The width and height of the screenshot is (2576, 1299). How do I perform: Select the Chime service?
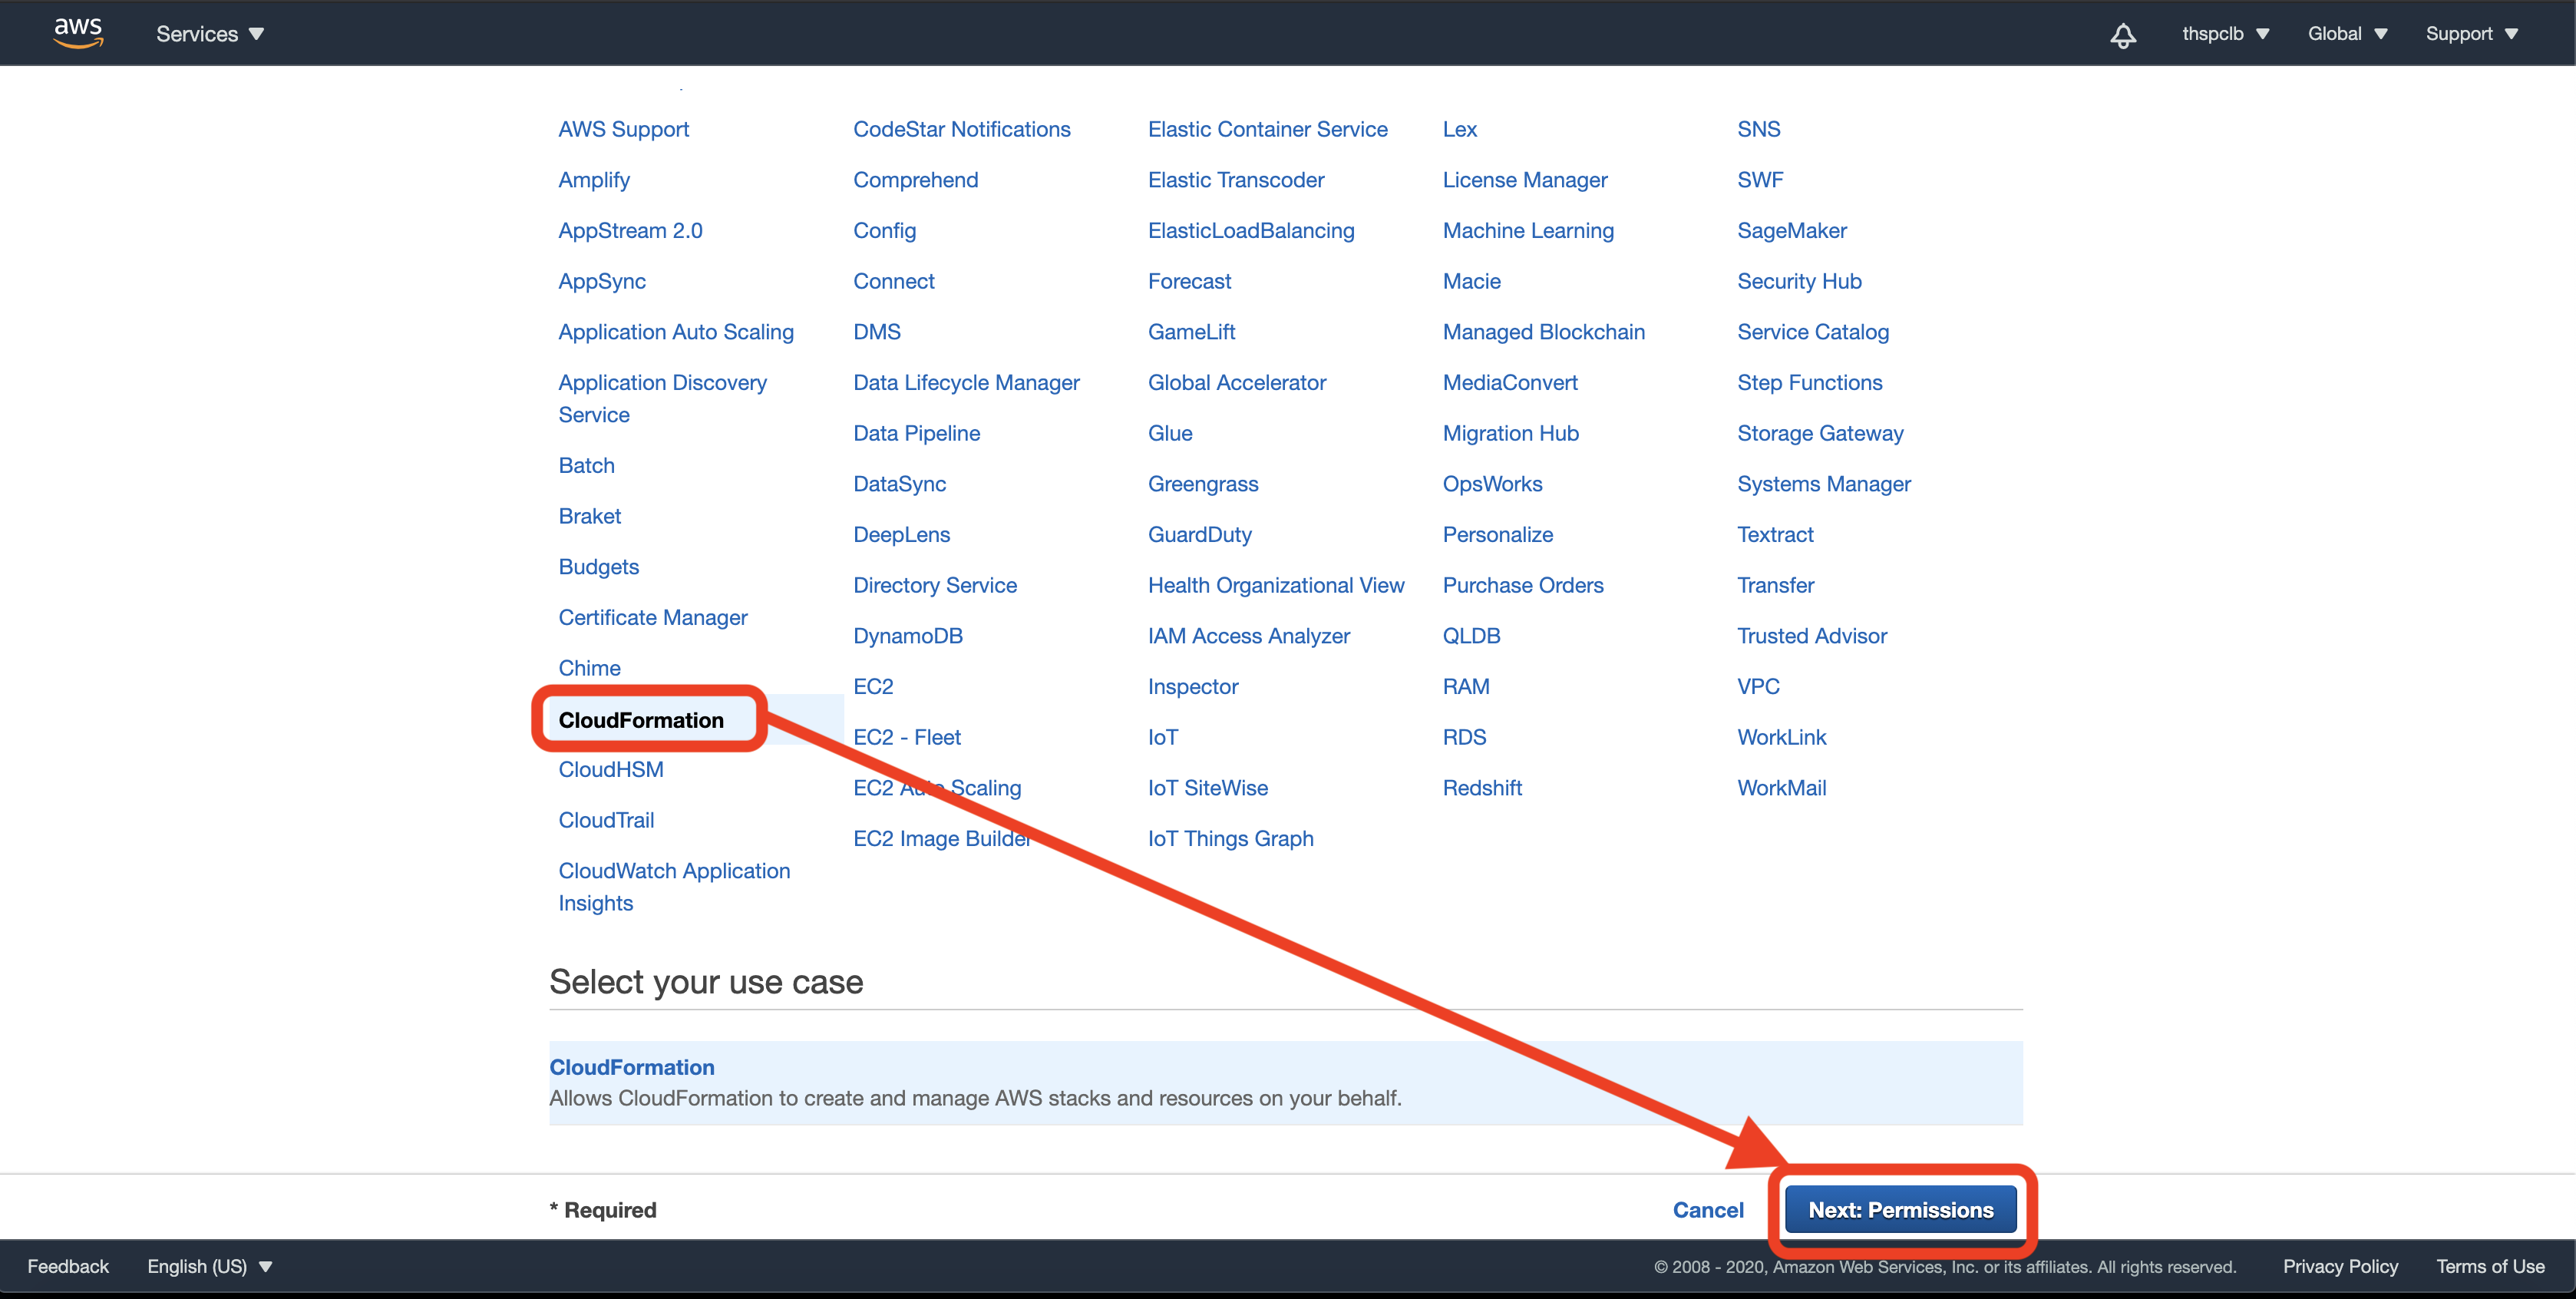(x=590, y=668)
